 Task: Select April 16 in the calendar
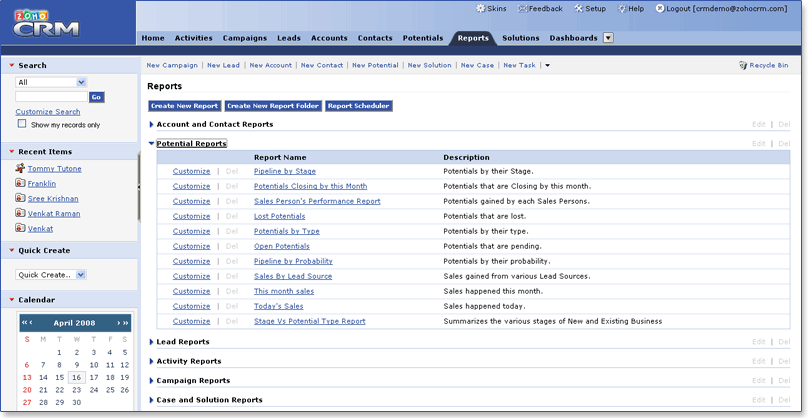click(76, 378)
